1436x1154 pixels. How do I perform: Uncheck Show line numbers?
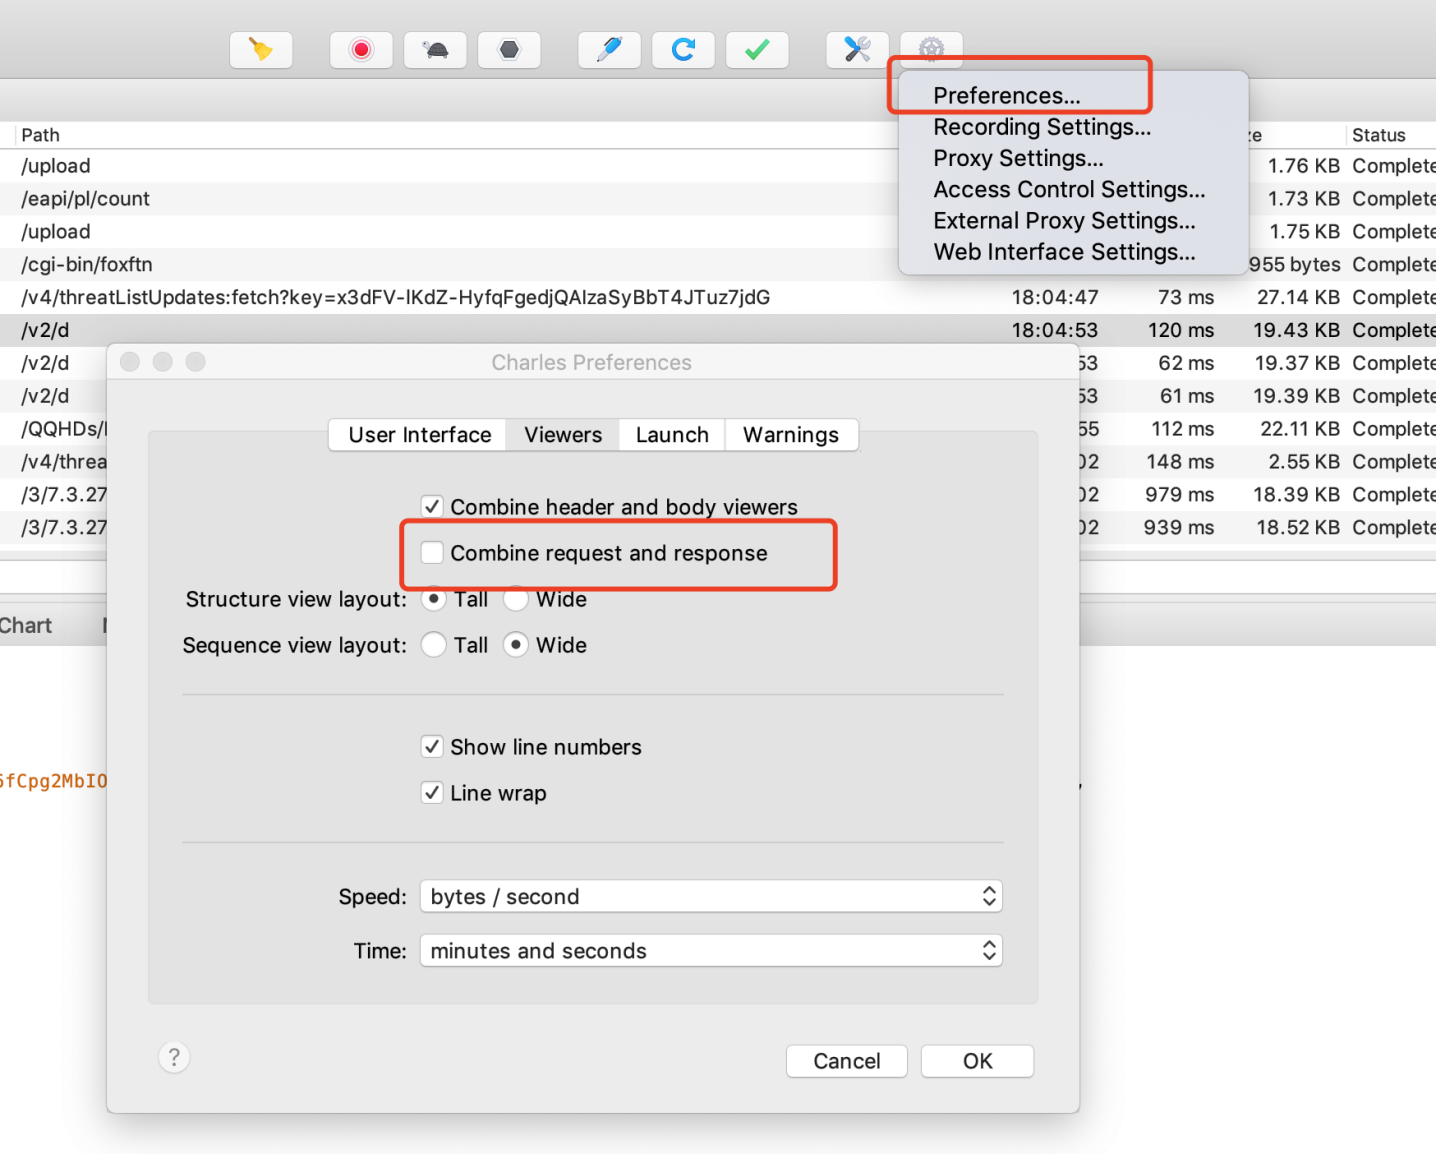432,747
